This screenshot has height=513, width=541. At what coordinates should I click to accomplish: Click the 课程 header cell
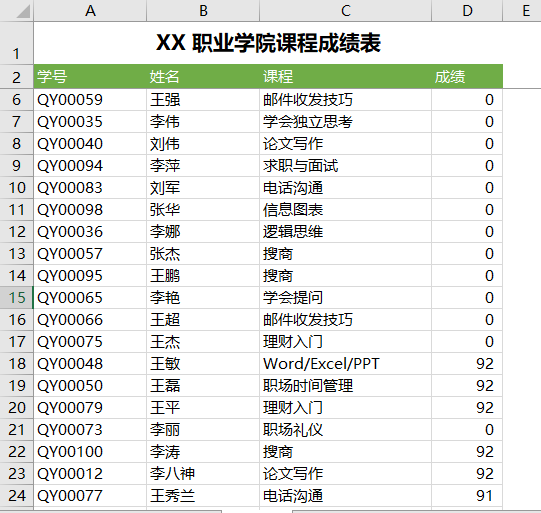click(x=345, y=77)
